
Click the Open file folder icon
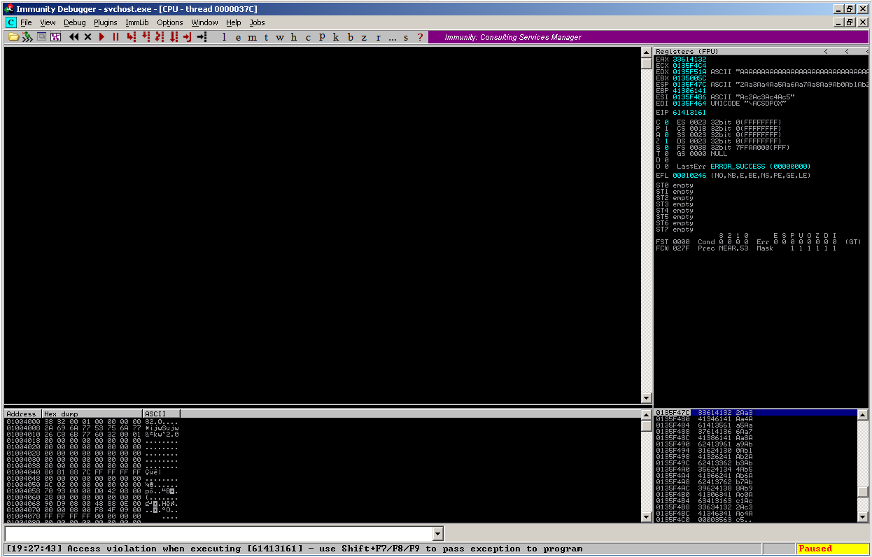(13, 37)
